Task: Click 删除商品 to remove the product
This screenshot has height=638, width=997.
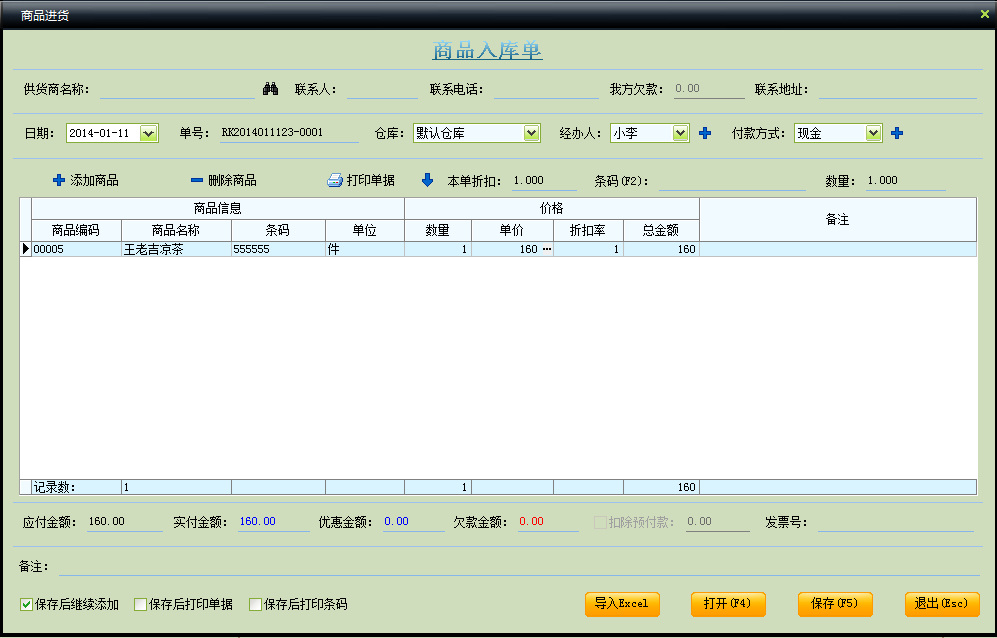Action: pyautogui.click(x=224, y=181)
